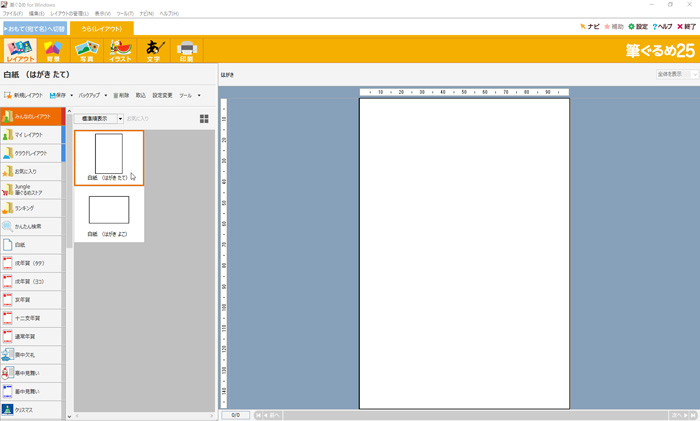The height and width of the screenshot is (421, 700).
Task: Expand the 標準順表示 sort dropdown
Action: point(120,118)
